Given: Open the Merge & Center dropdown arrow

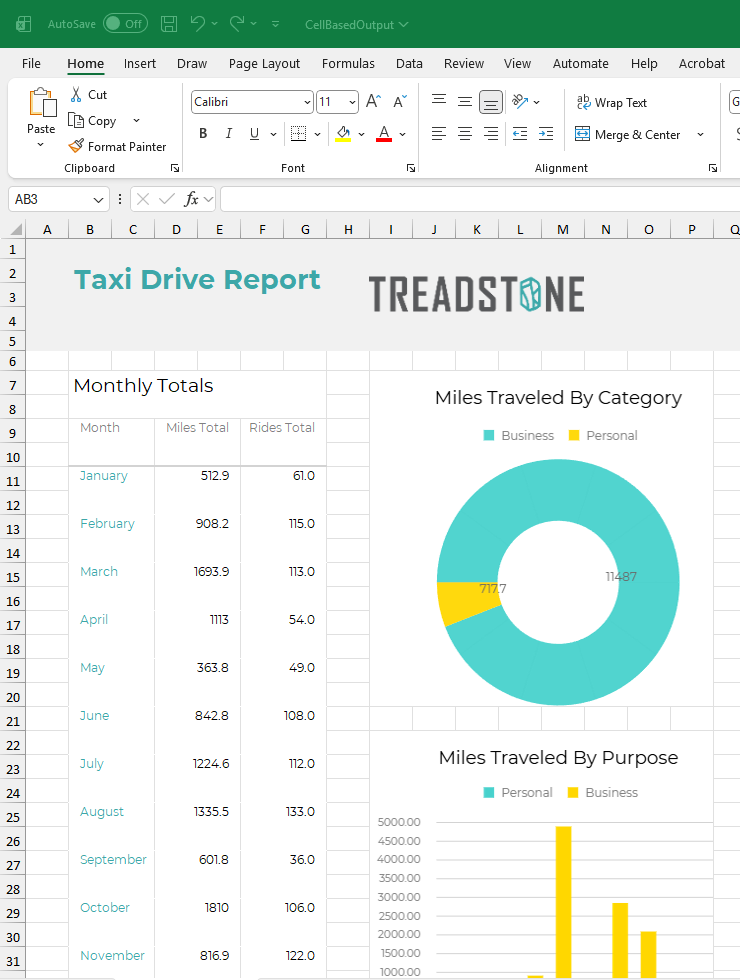Looking at the screenshot, I should tap(700, 135).
